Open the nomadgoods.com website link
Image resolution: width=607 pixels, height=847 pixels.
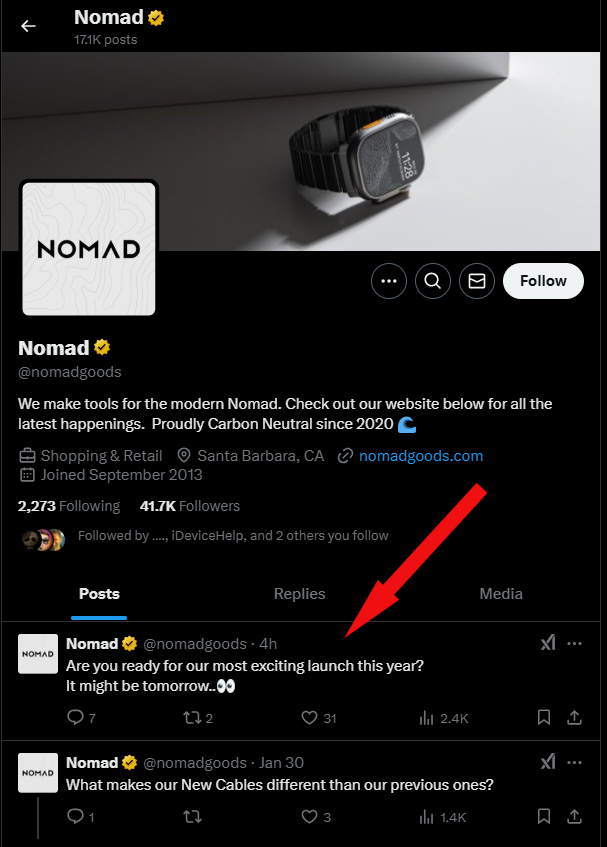point(421,456)
